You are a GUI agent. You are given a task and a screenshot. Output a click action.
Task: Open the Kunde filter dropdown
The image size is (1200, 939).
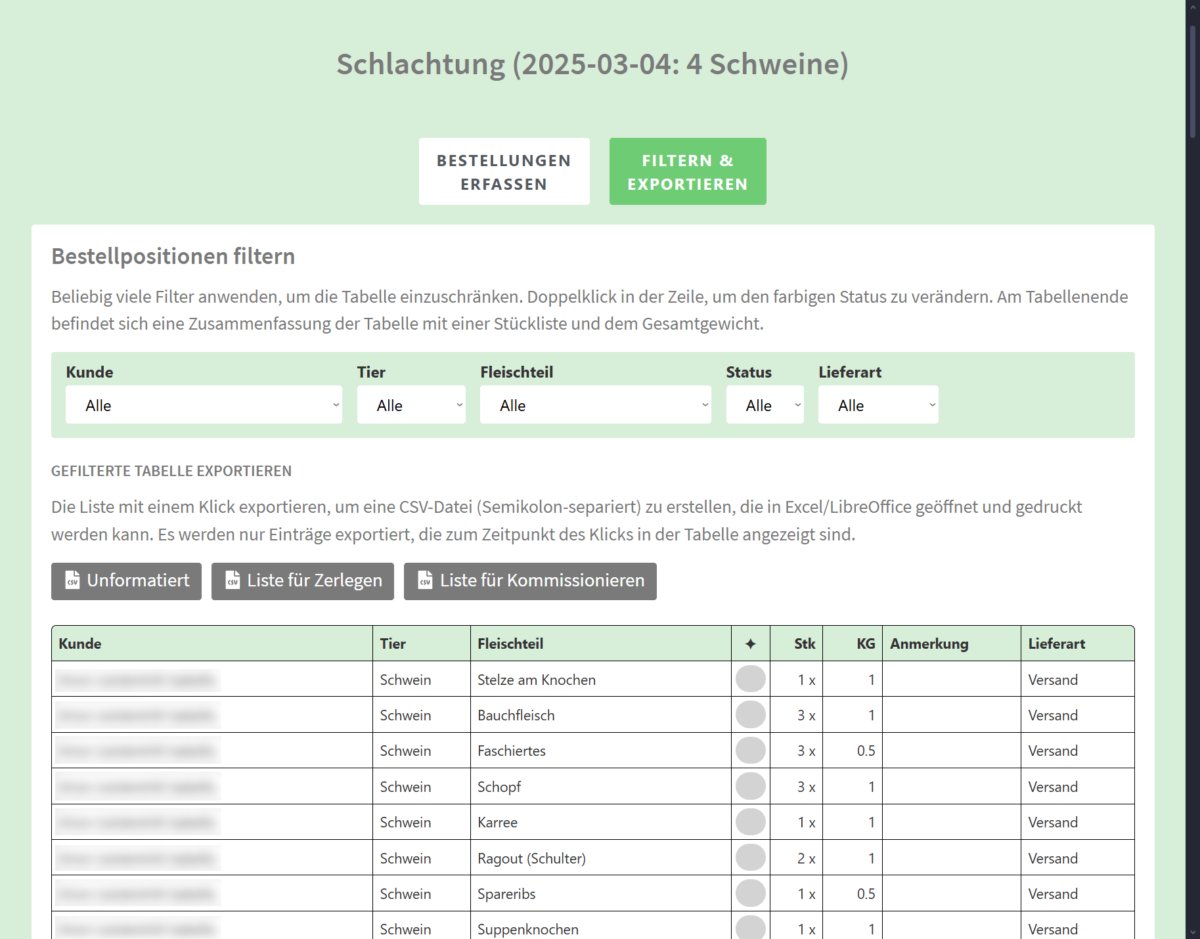204,404
